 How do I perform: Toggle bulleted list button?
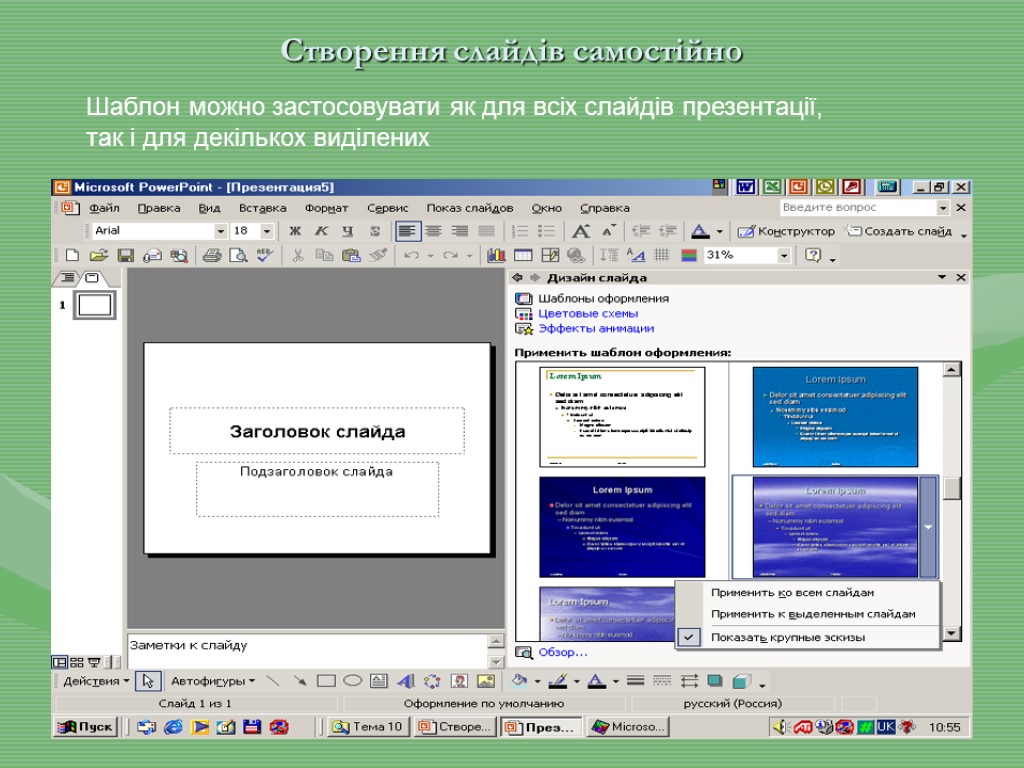(546, 231)
